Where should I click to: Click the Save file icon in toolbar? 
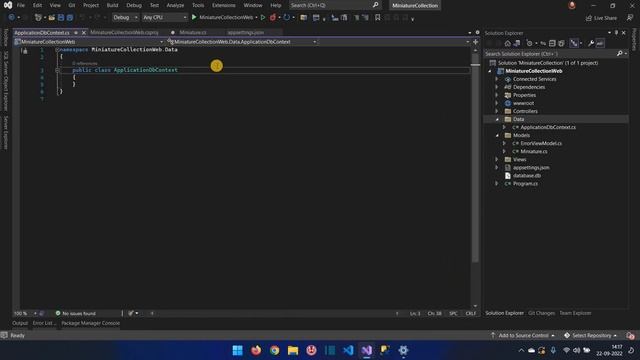(x=61, y=18)
